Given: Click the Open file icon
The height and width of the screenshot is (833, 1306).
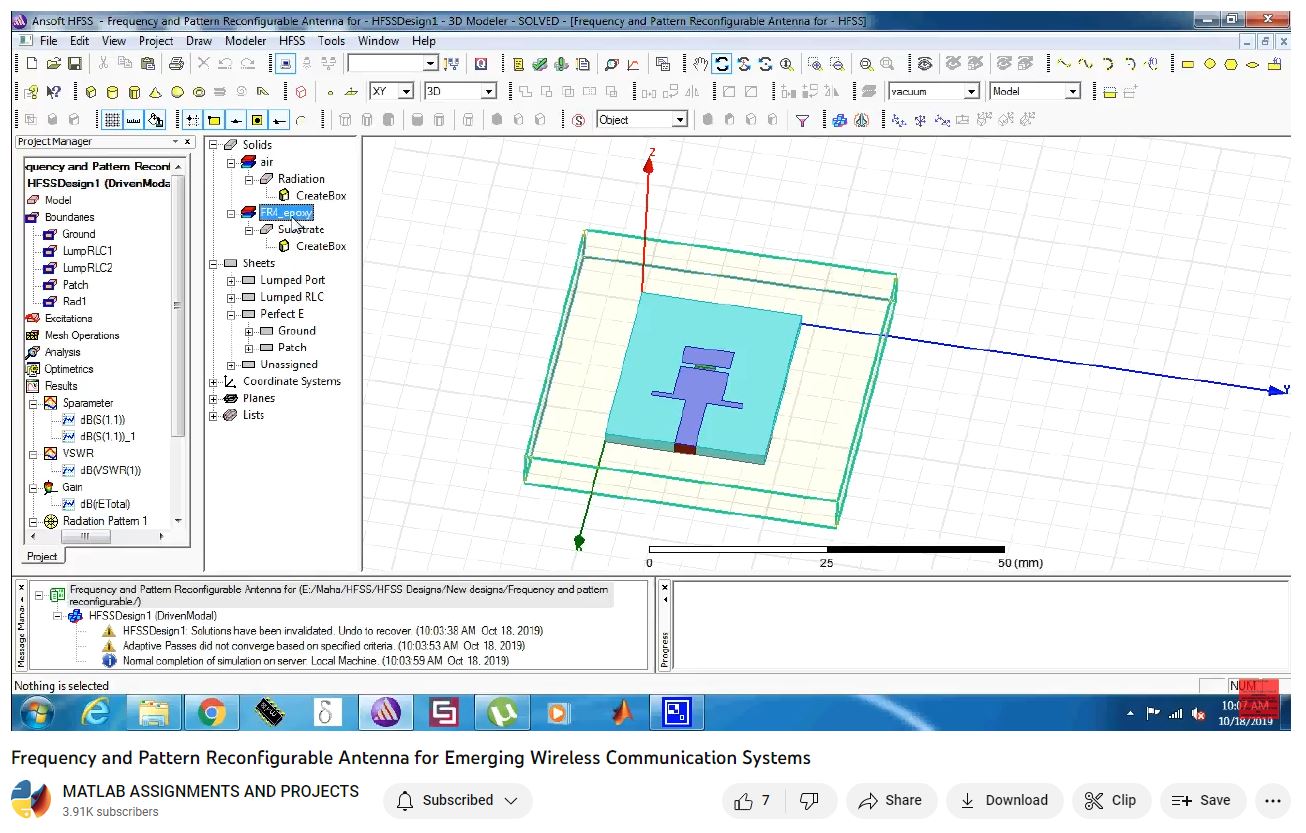Looking at the screenshot, I should click(53, 64).
